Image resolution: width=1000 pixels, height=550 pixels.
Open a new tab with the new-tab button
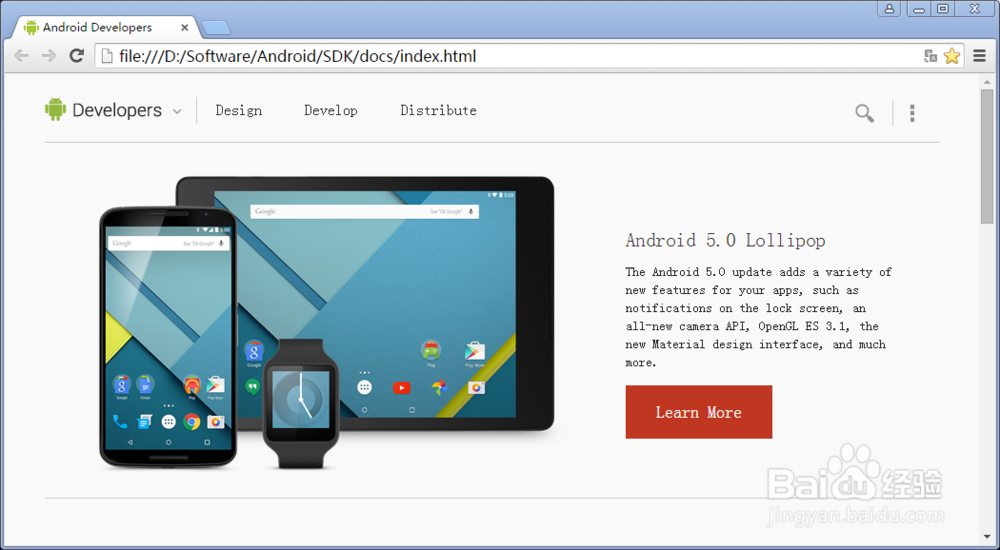tap(216, 28)
